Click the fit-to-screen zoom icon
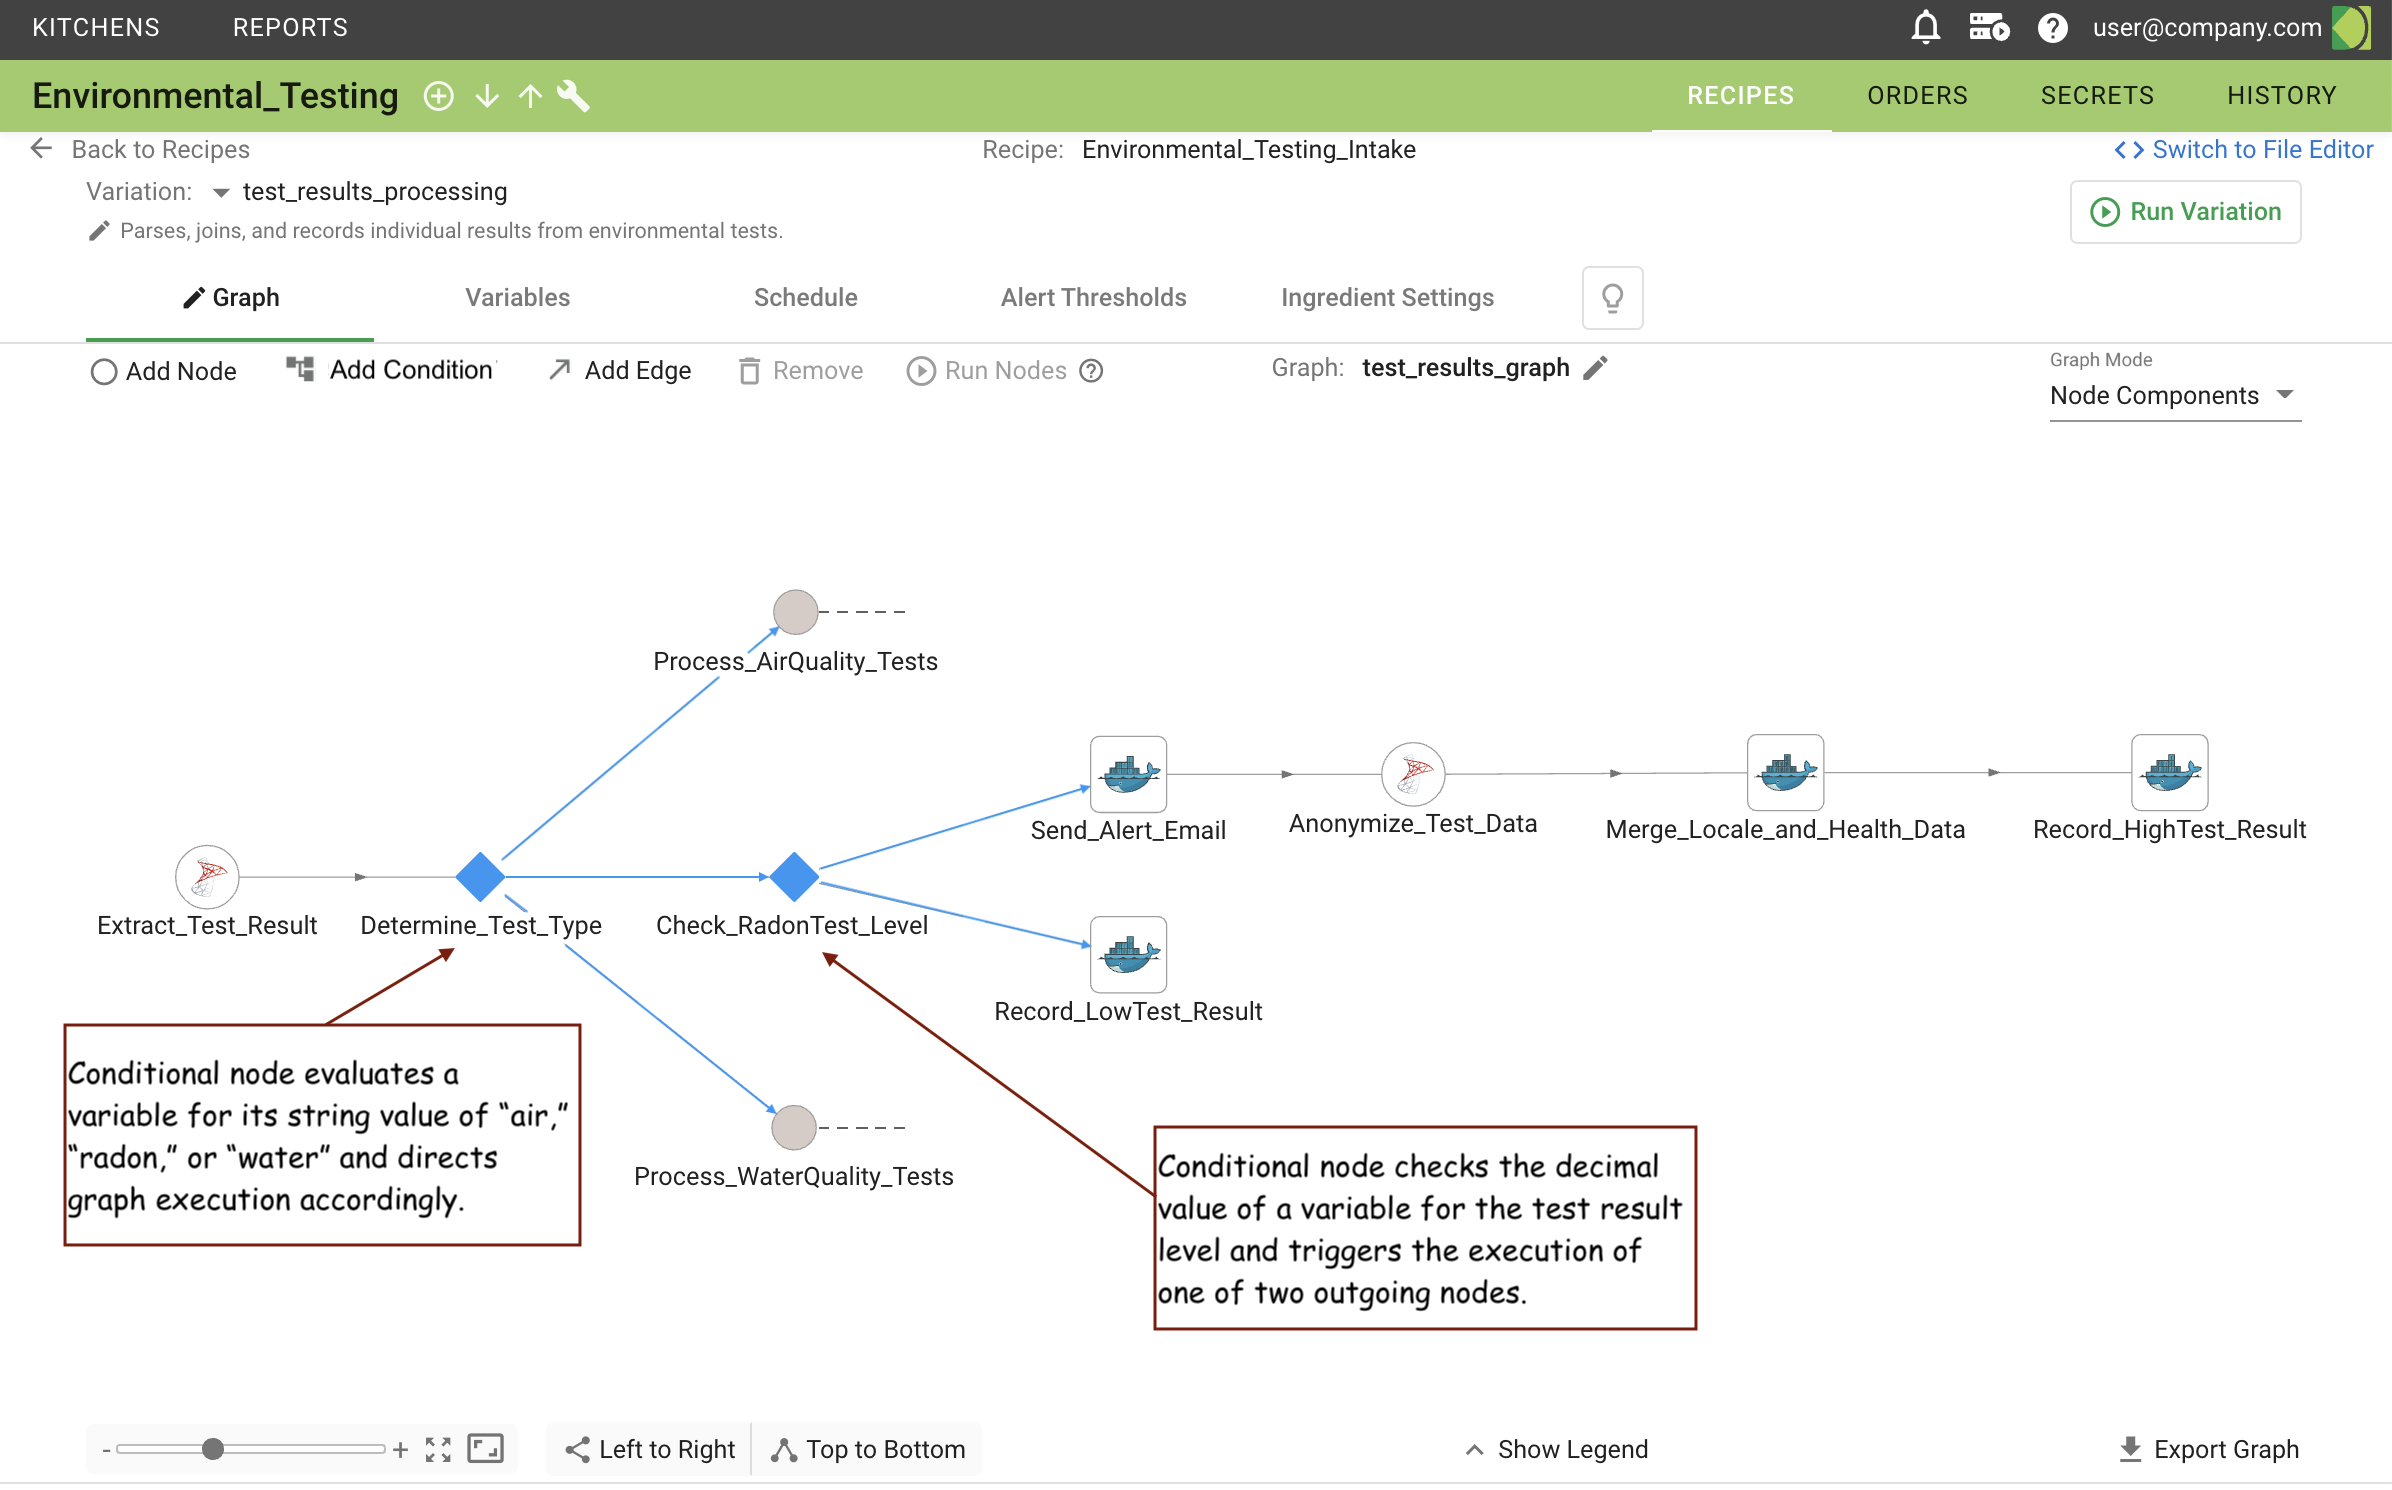This screenshot has height=1490, width=2392. pyautogui.click(x=438, y=1449)
